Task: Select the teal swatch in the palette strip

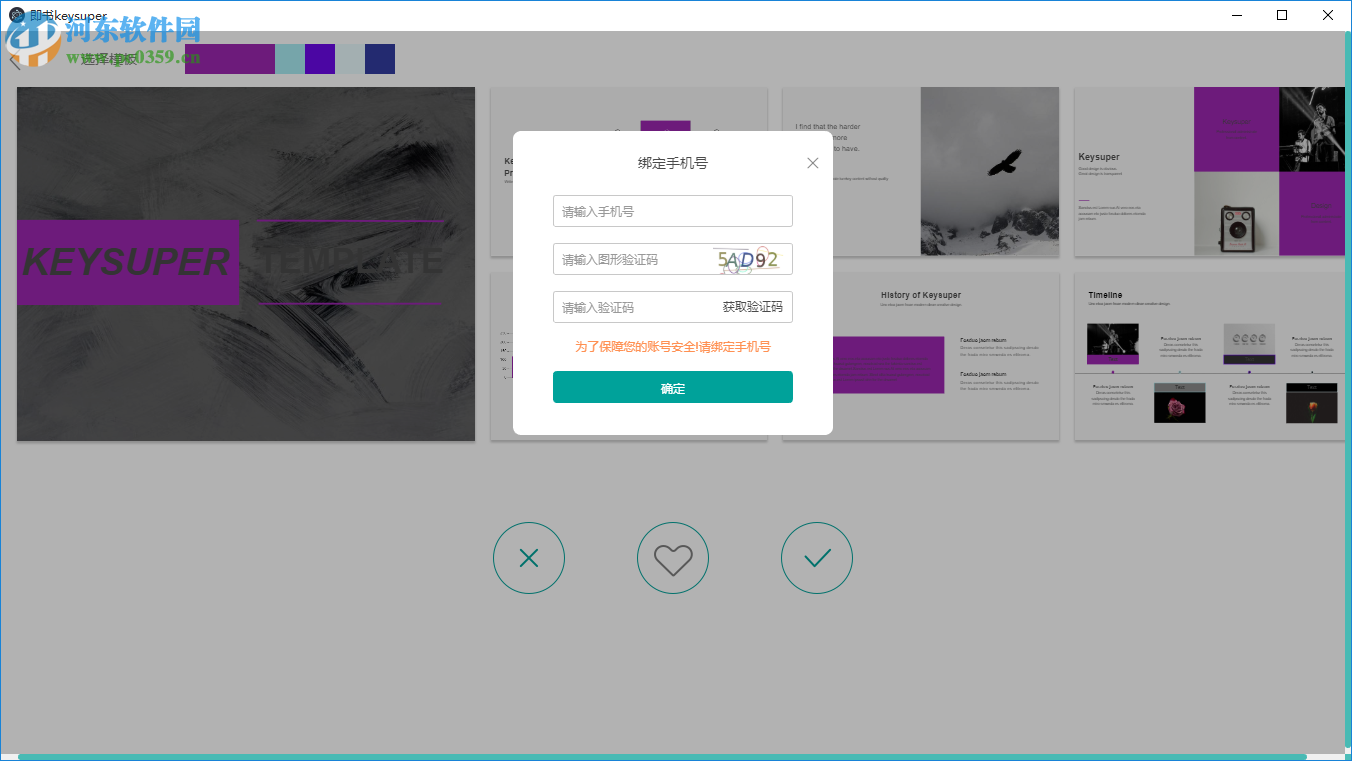Action: click(290, 59)
